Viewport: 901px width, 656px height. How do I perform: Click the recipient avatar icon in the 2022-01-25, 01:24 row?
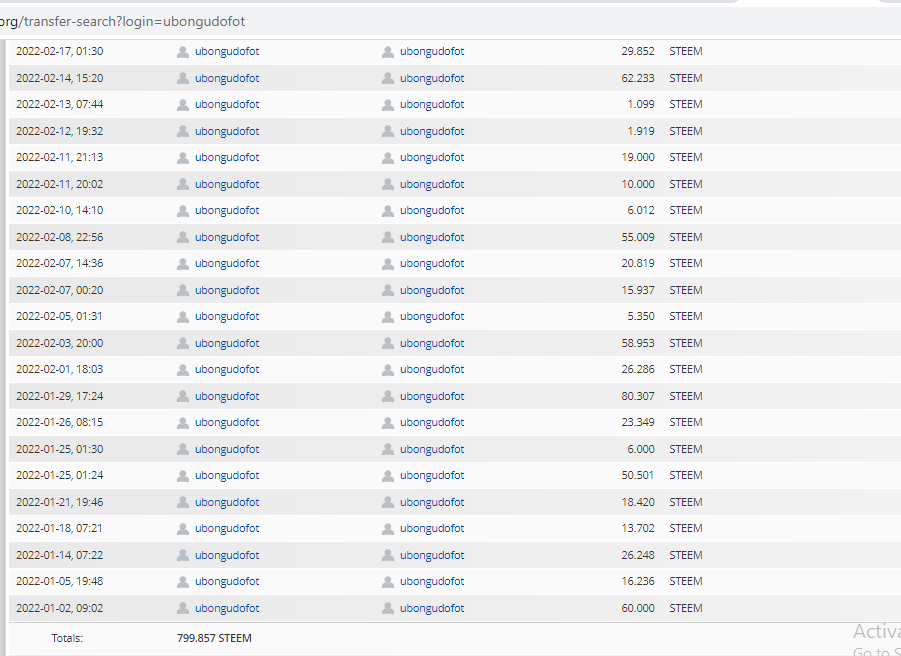(x=388, y=476)
